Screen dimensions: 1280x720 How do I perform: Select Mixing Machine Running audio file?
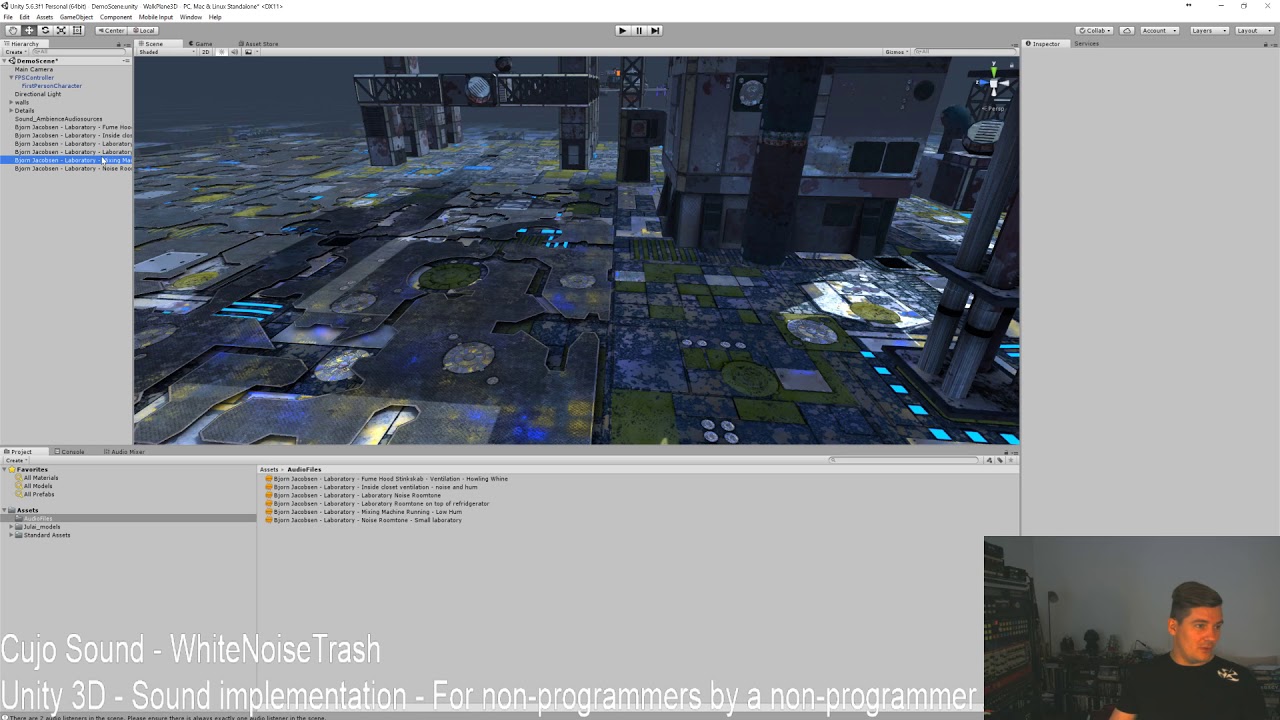click(364, 512)
